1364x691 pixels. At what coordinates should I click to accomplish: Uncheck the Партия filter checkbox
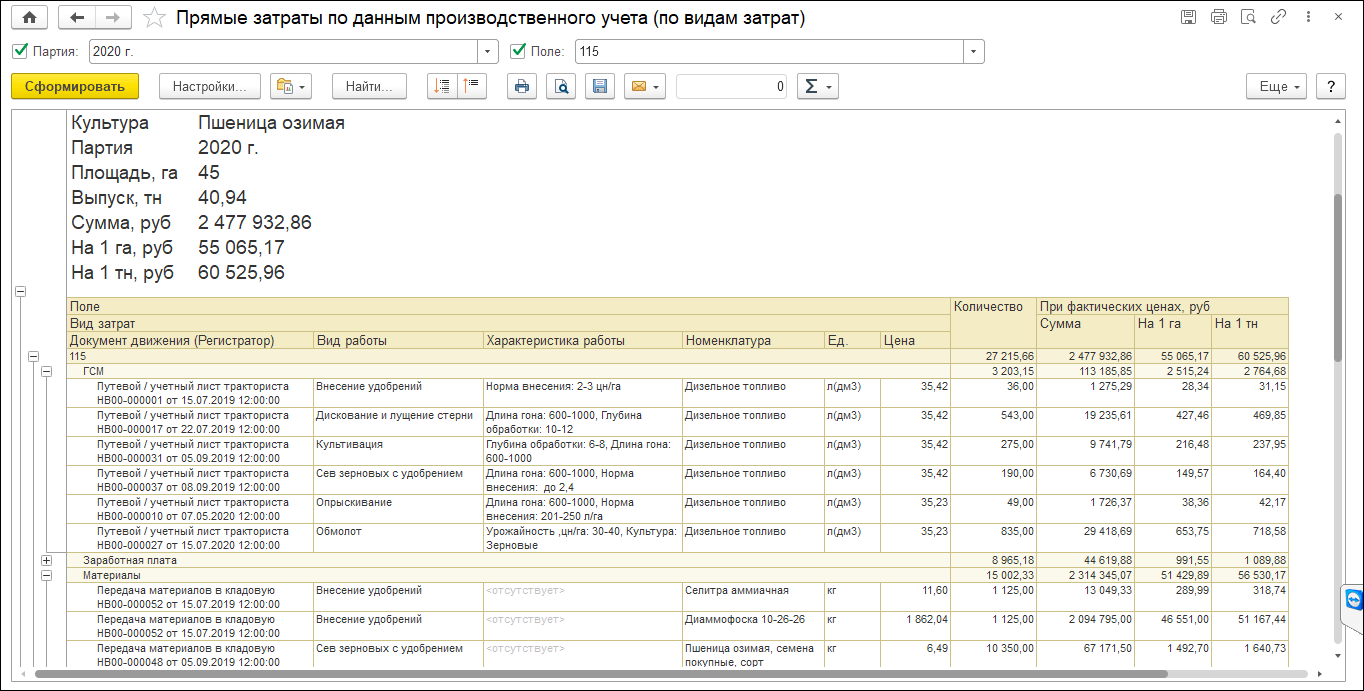pyautogui.click(x=20, y=52)
